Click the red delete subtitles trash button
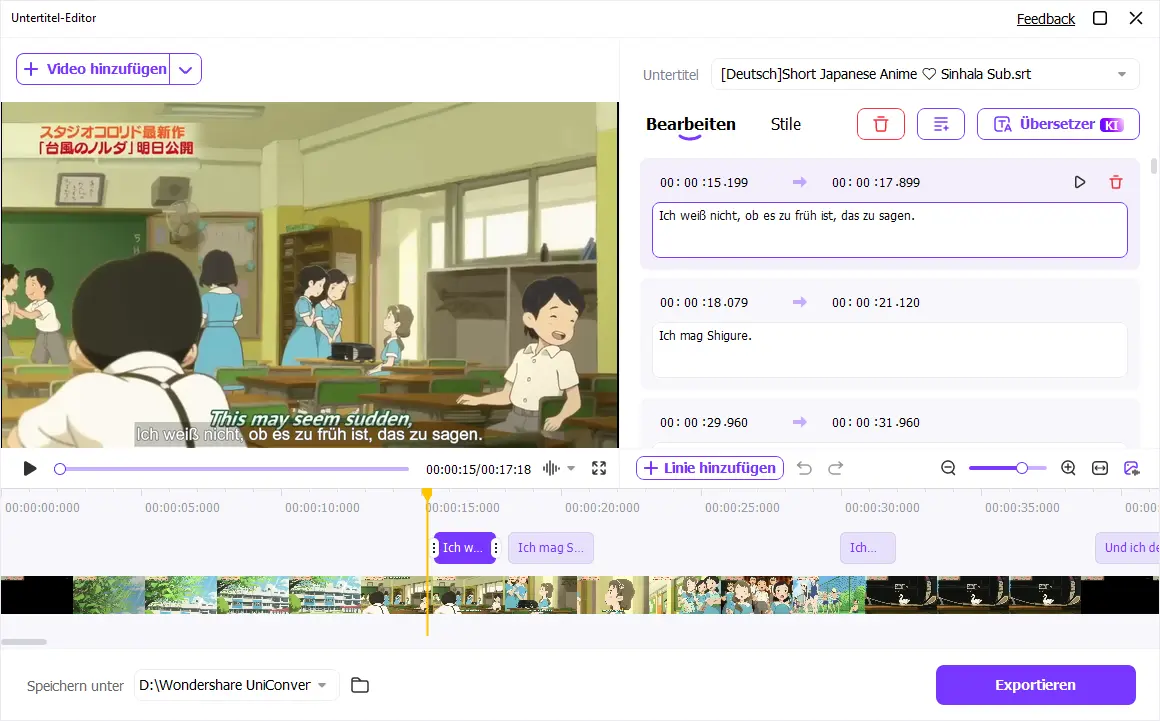Image resolution: width=1160 pixels, height=721 pixels. pos(880,124)
